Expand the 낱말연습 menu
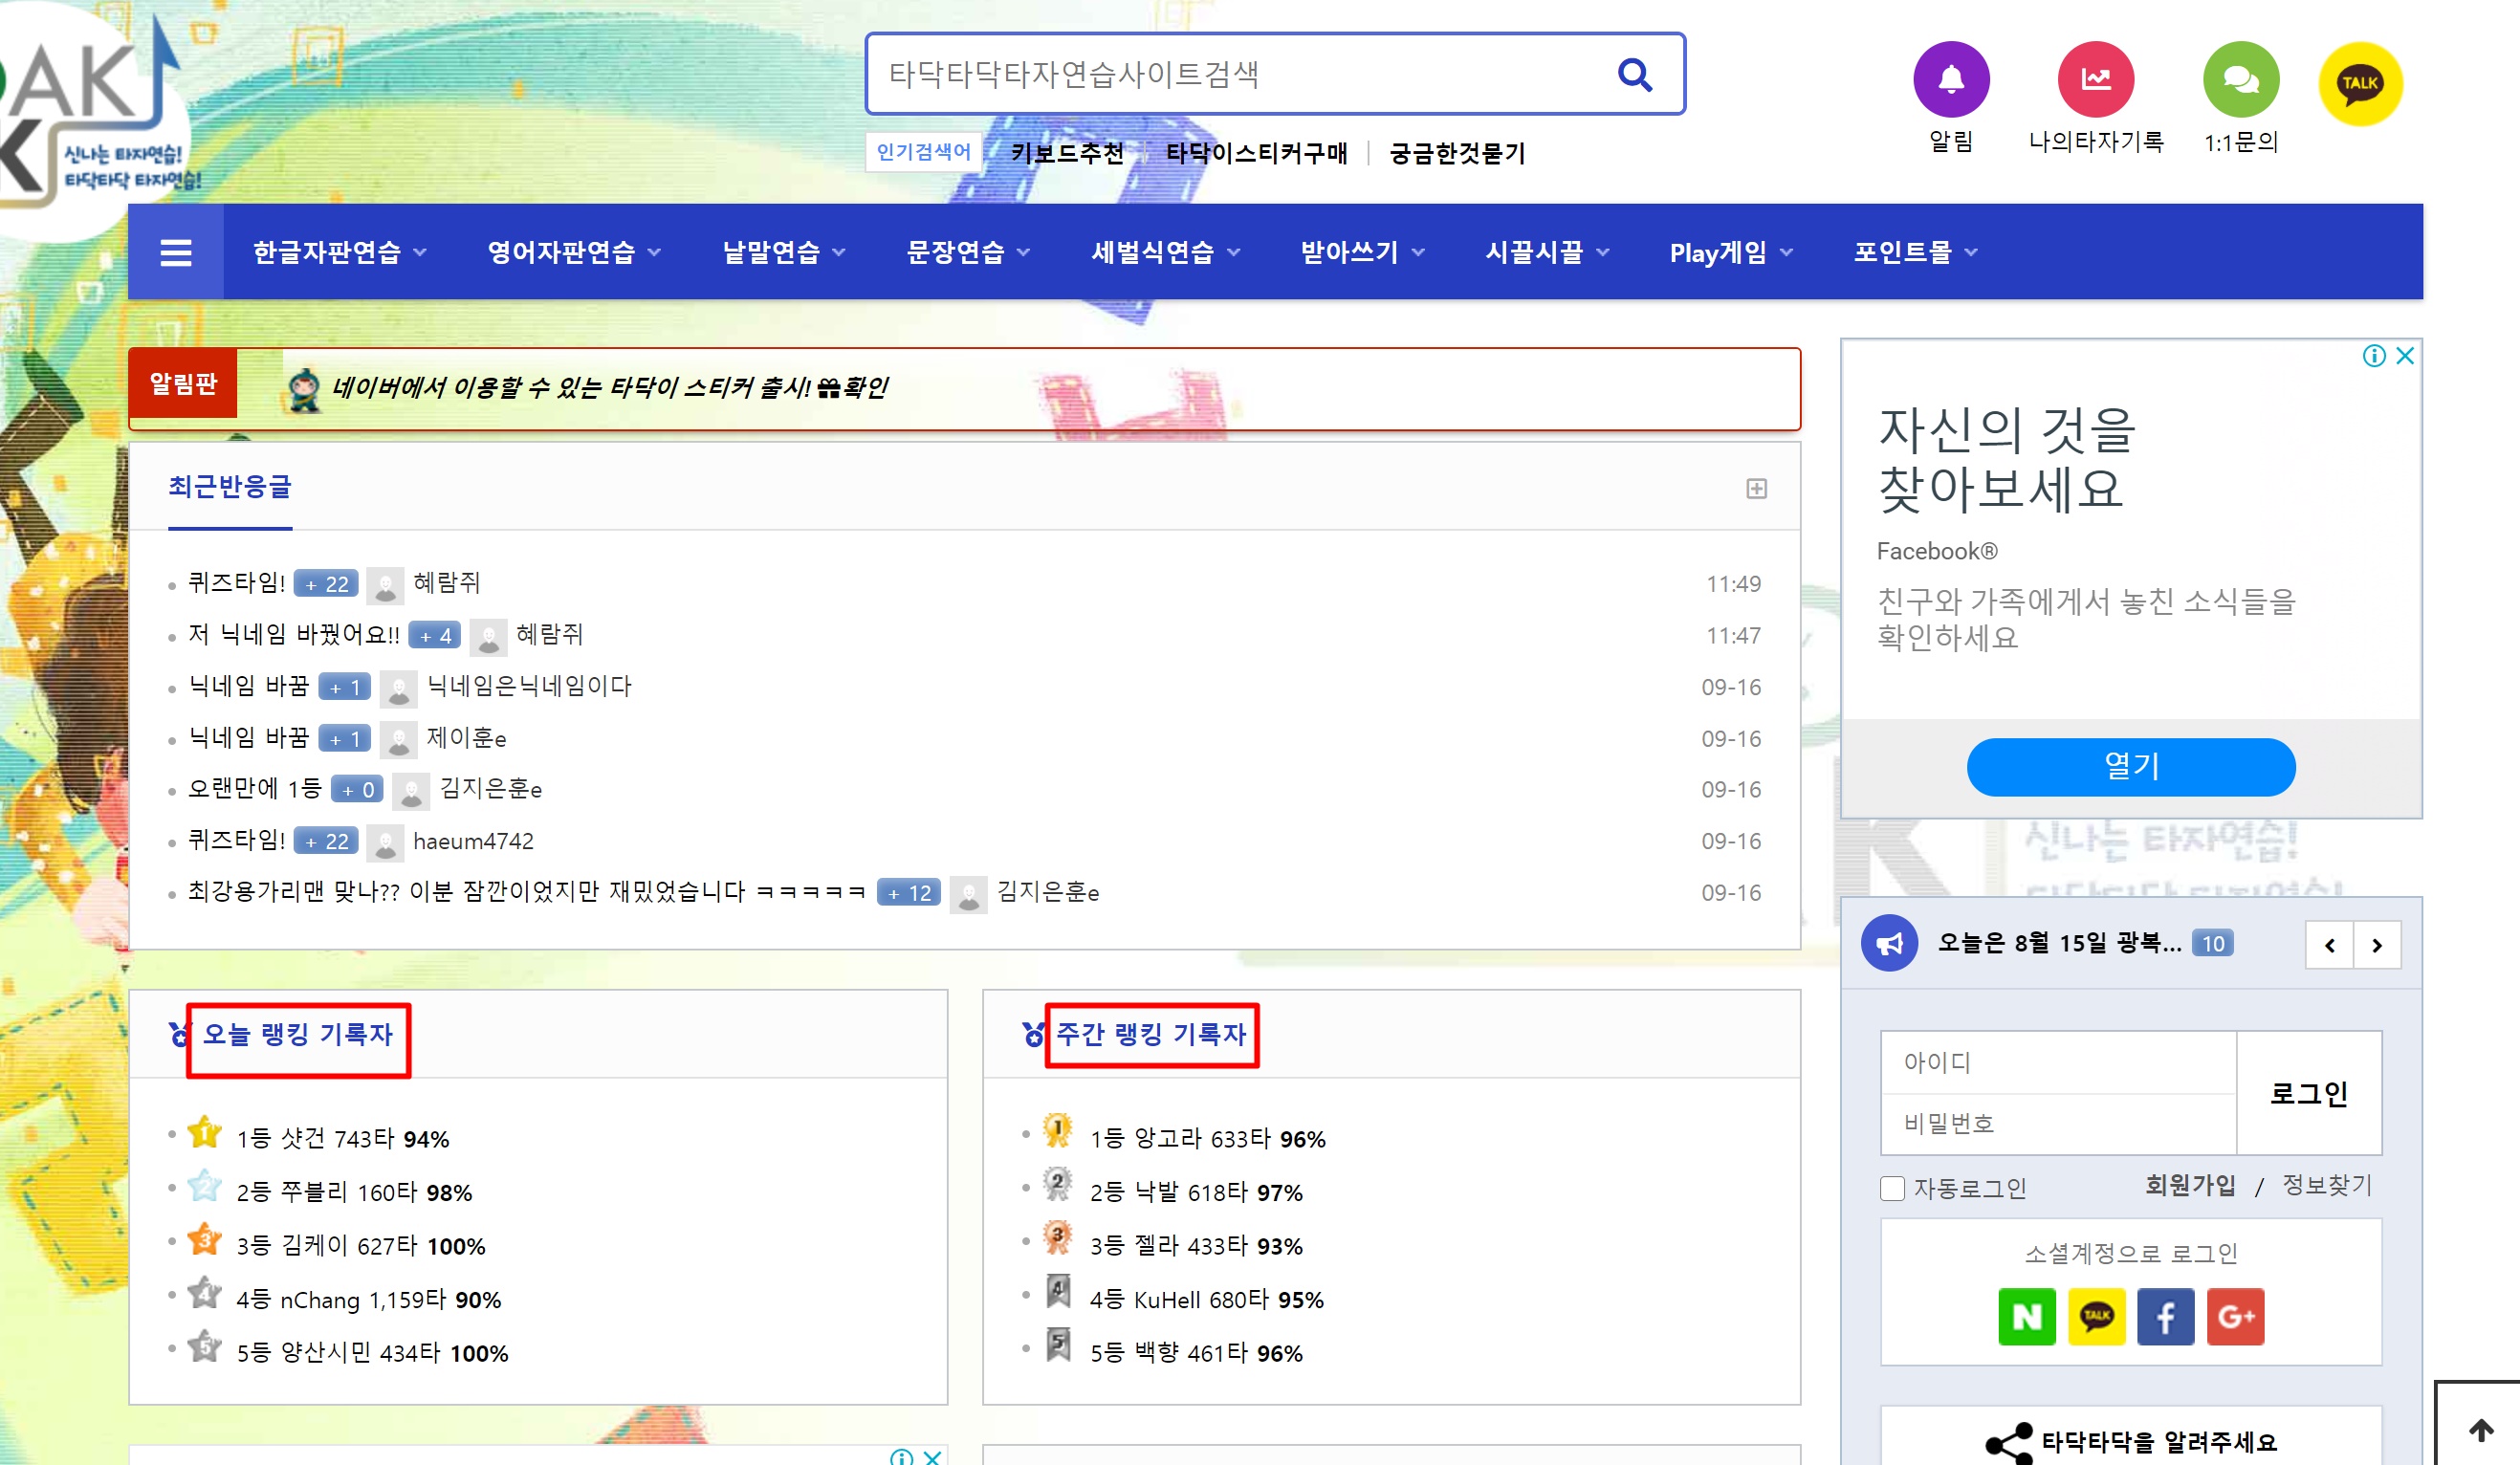 [784, 252]
